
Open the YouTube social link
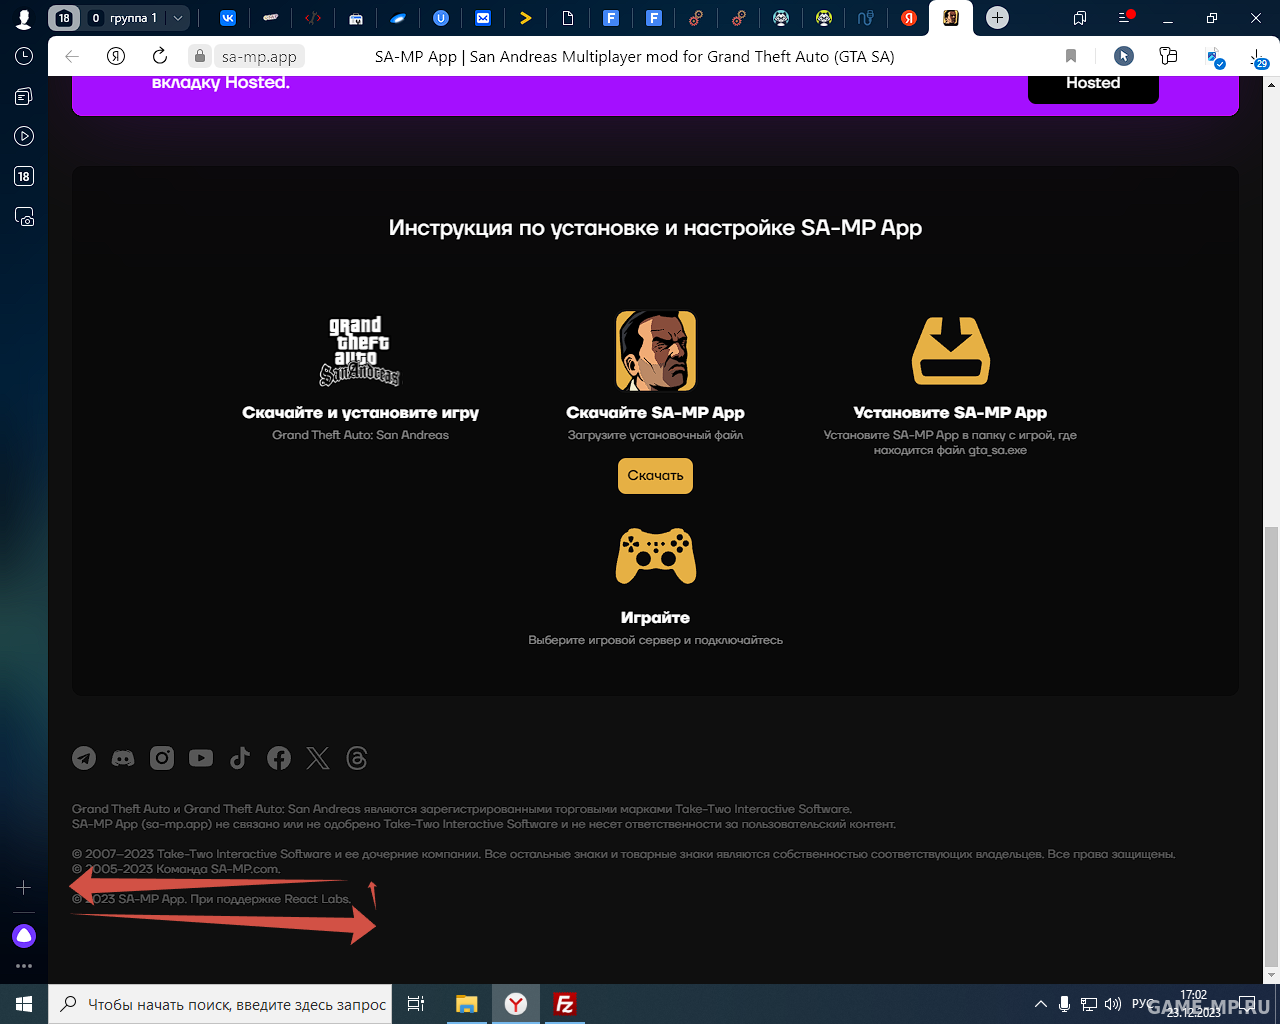(x=201, y=758)
